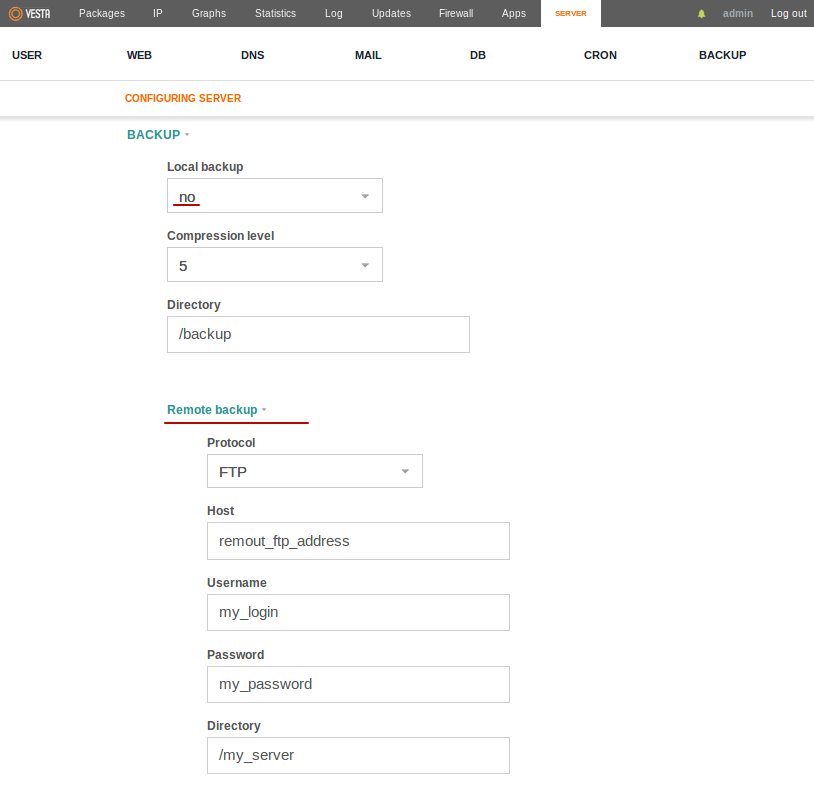The width and height of the screenshot is (814, 786).
Task: Click into the Username field
Action: click(x=358, y=612)
